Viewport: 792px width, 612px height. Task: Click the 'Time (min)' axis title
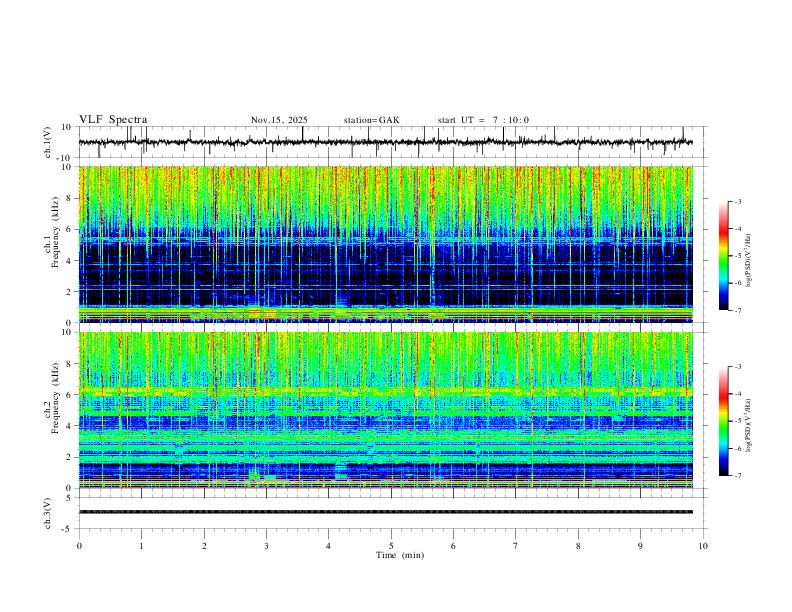pyautogui.click(x=400, y=555)
